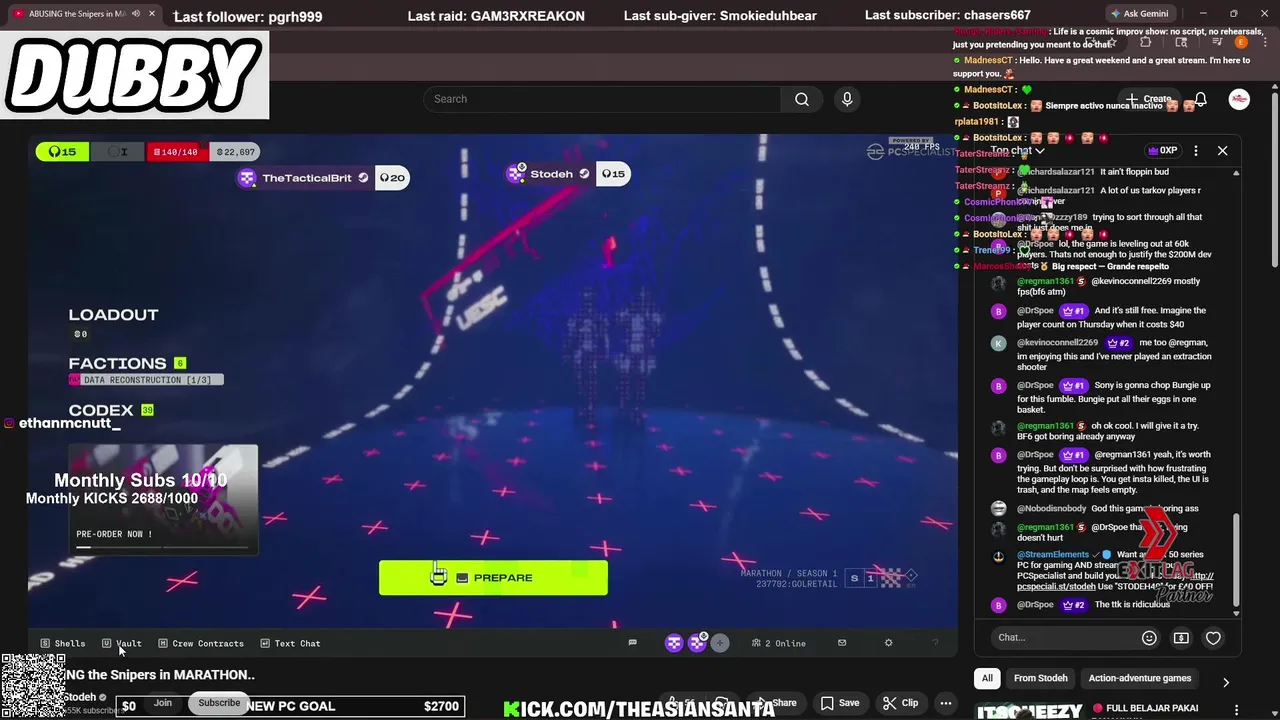
Task: Open the FACTIONS section
Action: tap(117, 363)
